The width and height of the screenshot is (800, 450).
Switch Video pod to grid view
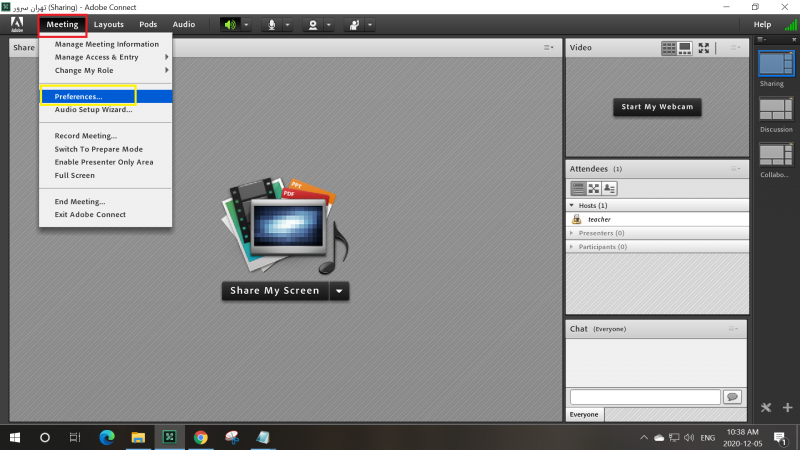point(669,48)
